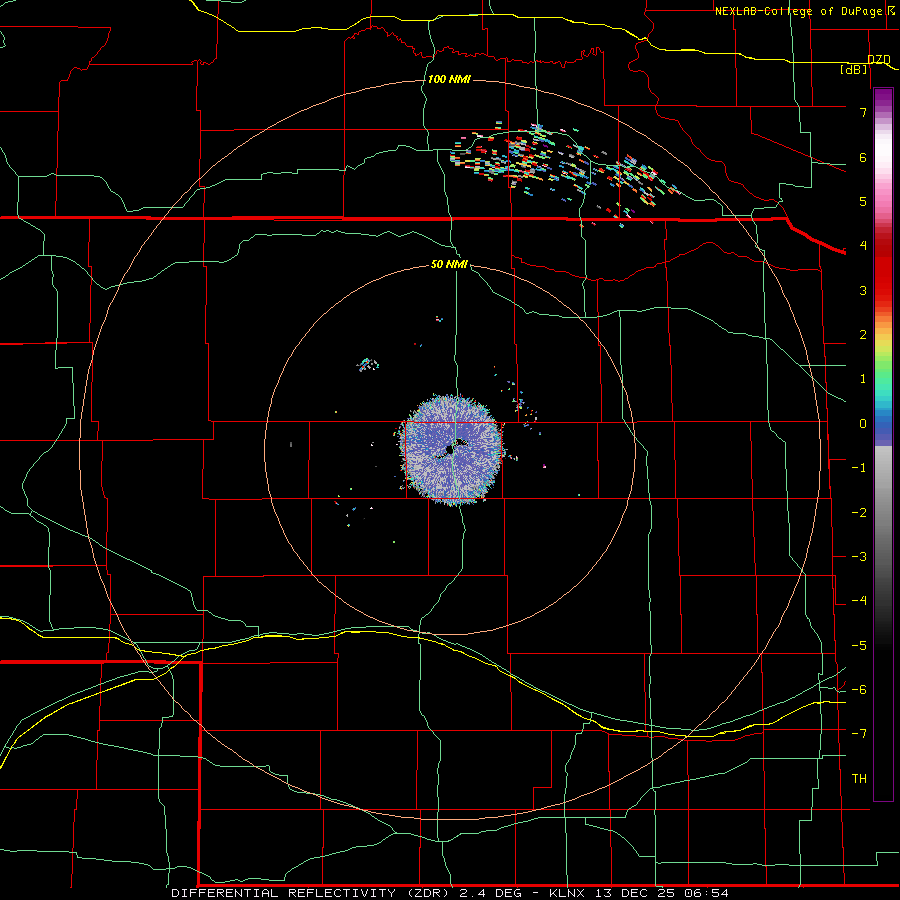Click the -4 value on the color scale
The width and height of the screenshot is (900, 900).
(859, 601)
